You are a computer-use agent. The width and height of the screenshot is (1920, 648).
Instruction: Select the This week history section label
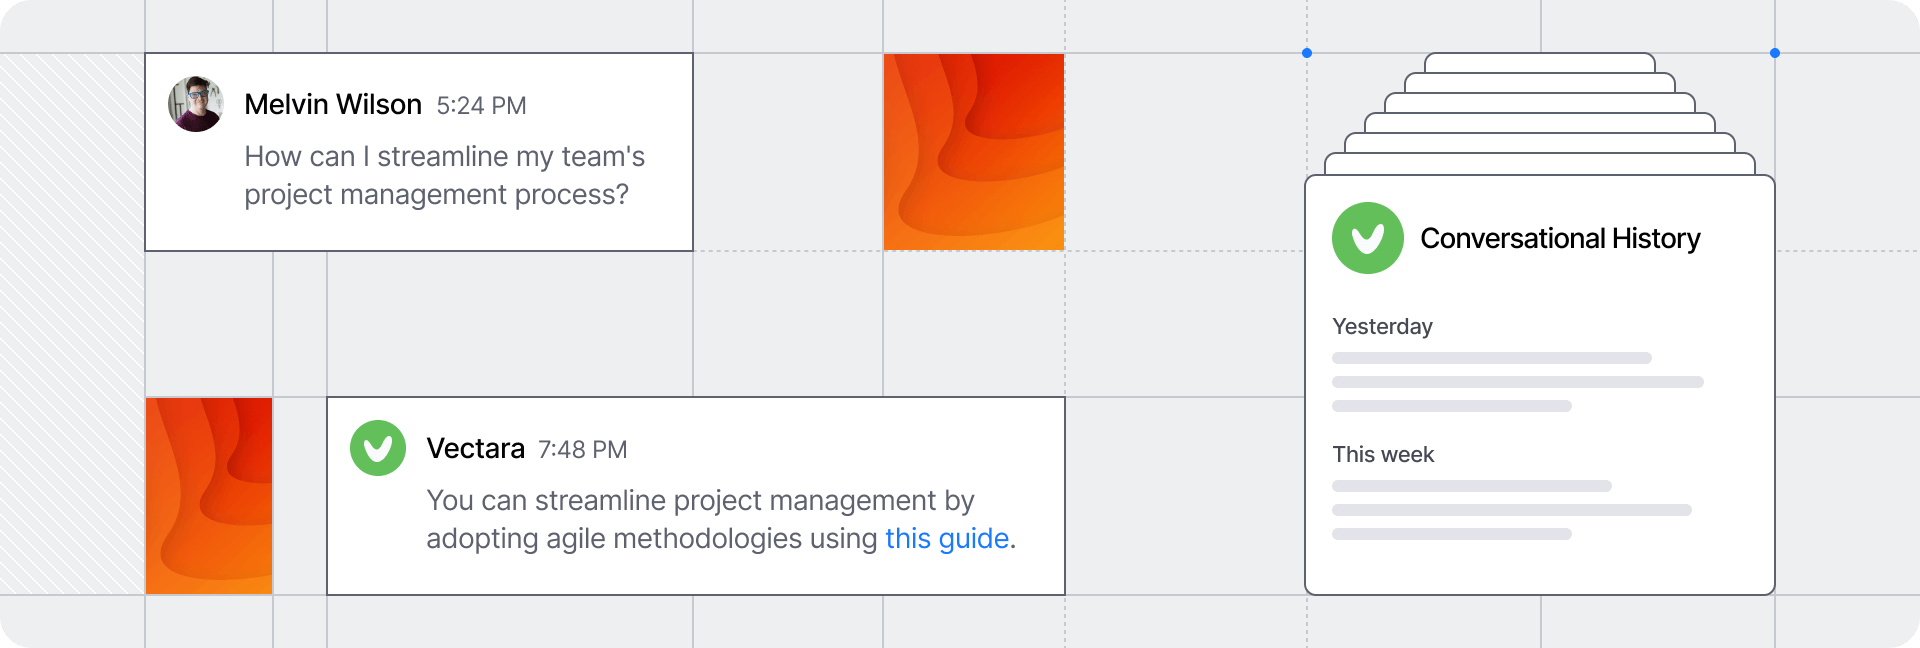tap(1383, 455)
